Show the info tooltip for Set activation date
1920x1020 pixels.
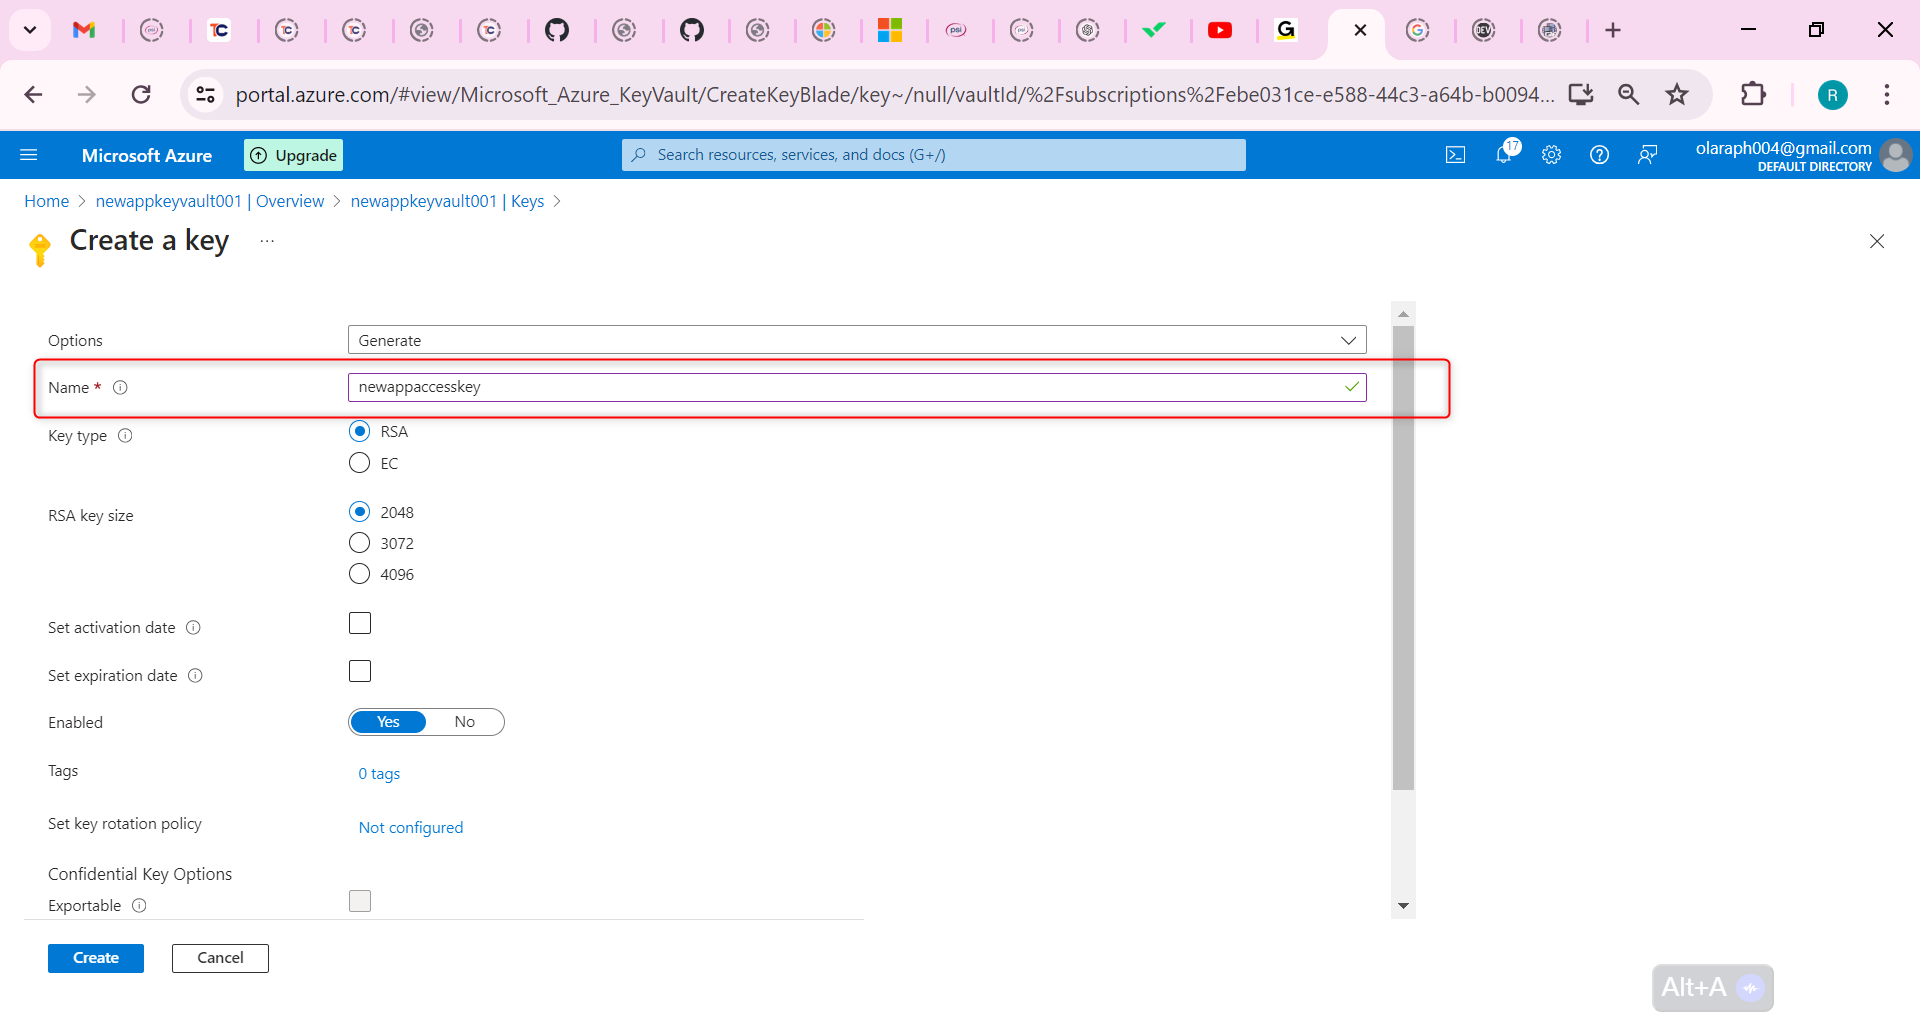pos(193,627)
